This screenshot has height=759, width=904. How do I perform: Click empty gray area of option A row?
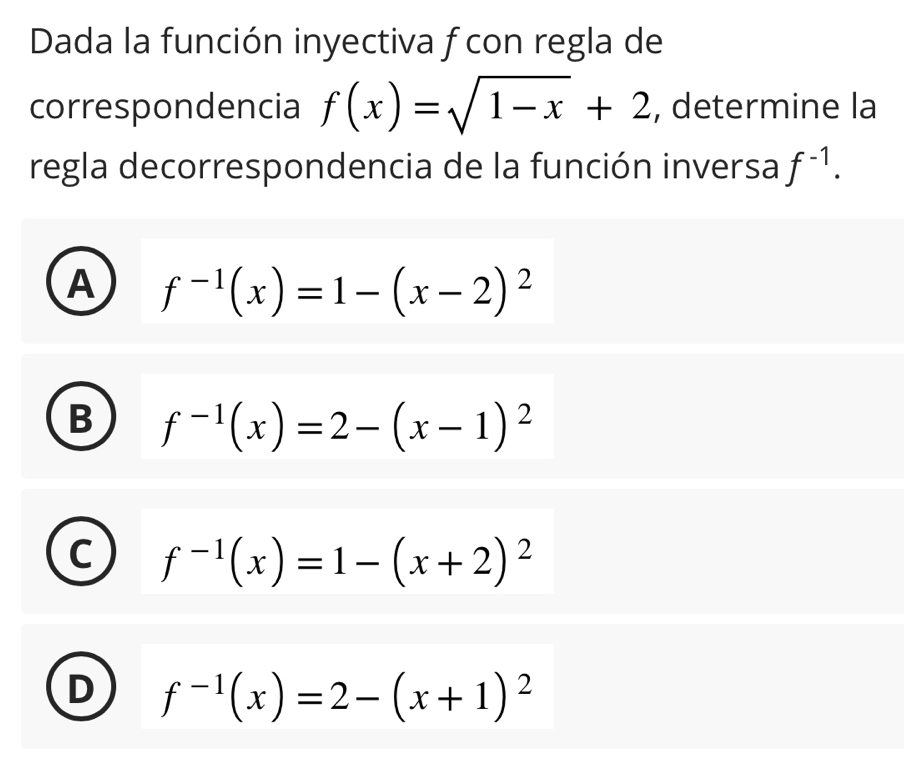coord(726,281)
